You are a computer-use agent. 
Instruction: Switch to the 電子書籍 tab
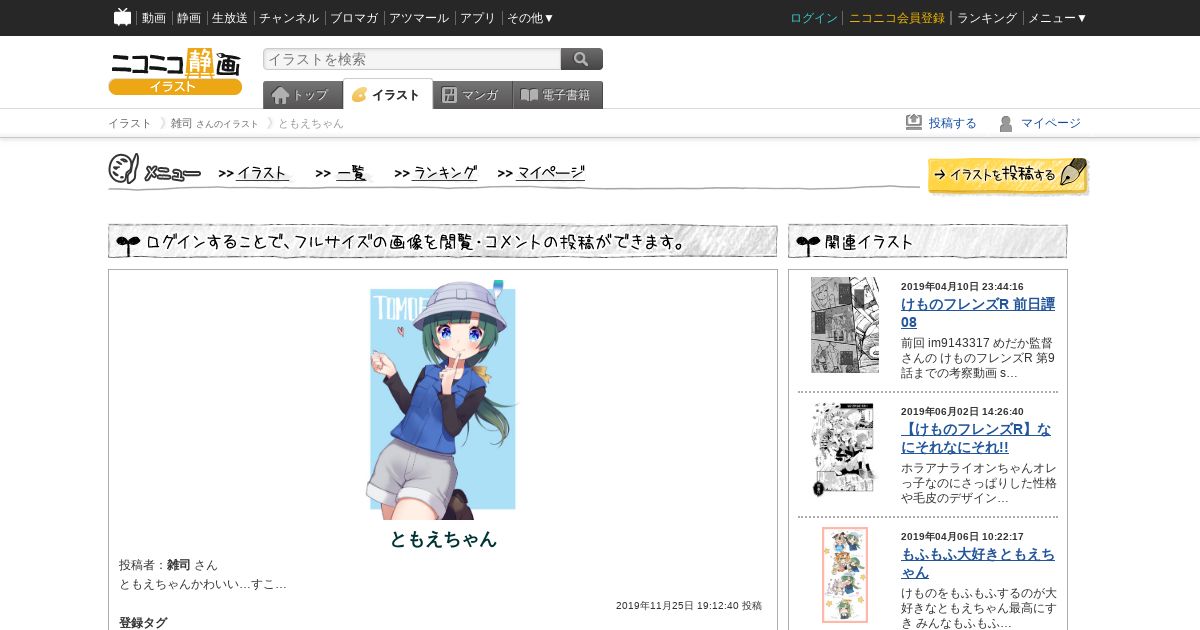point(558,95)
